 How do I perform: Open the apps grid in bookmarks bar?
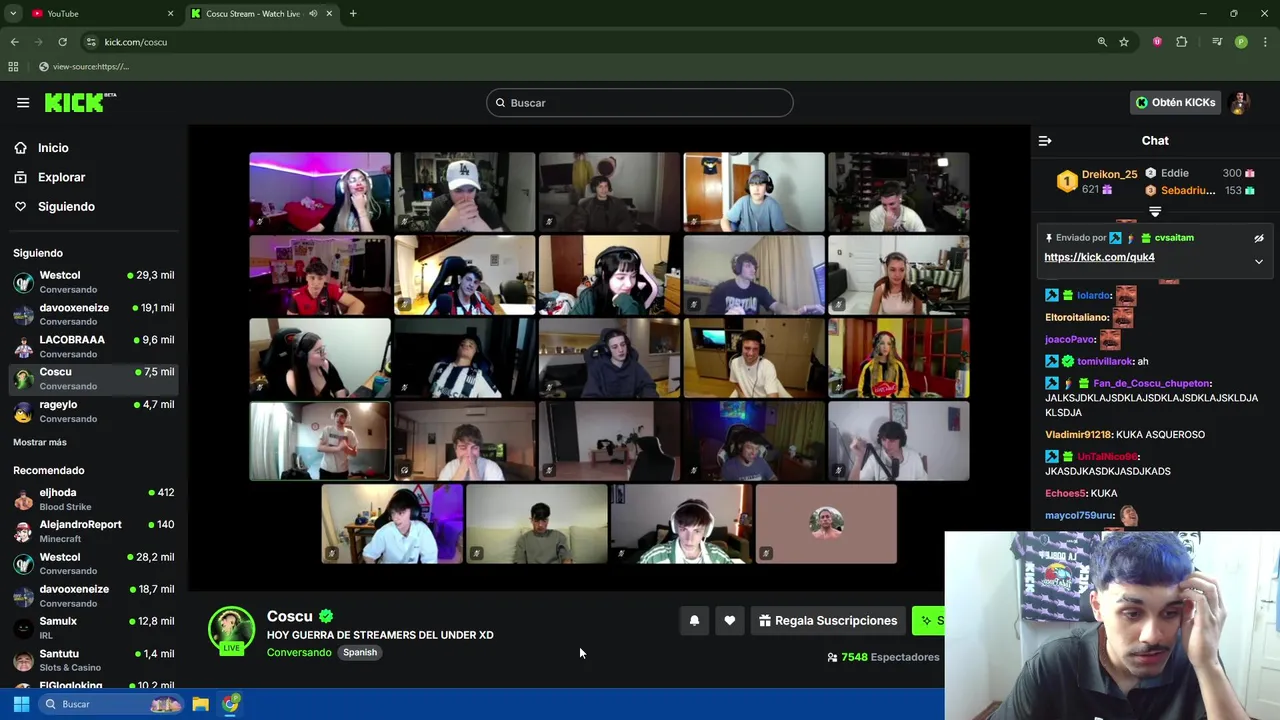pos(13,67)
